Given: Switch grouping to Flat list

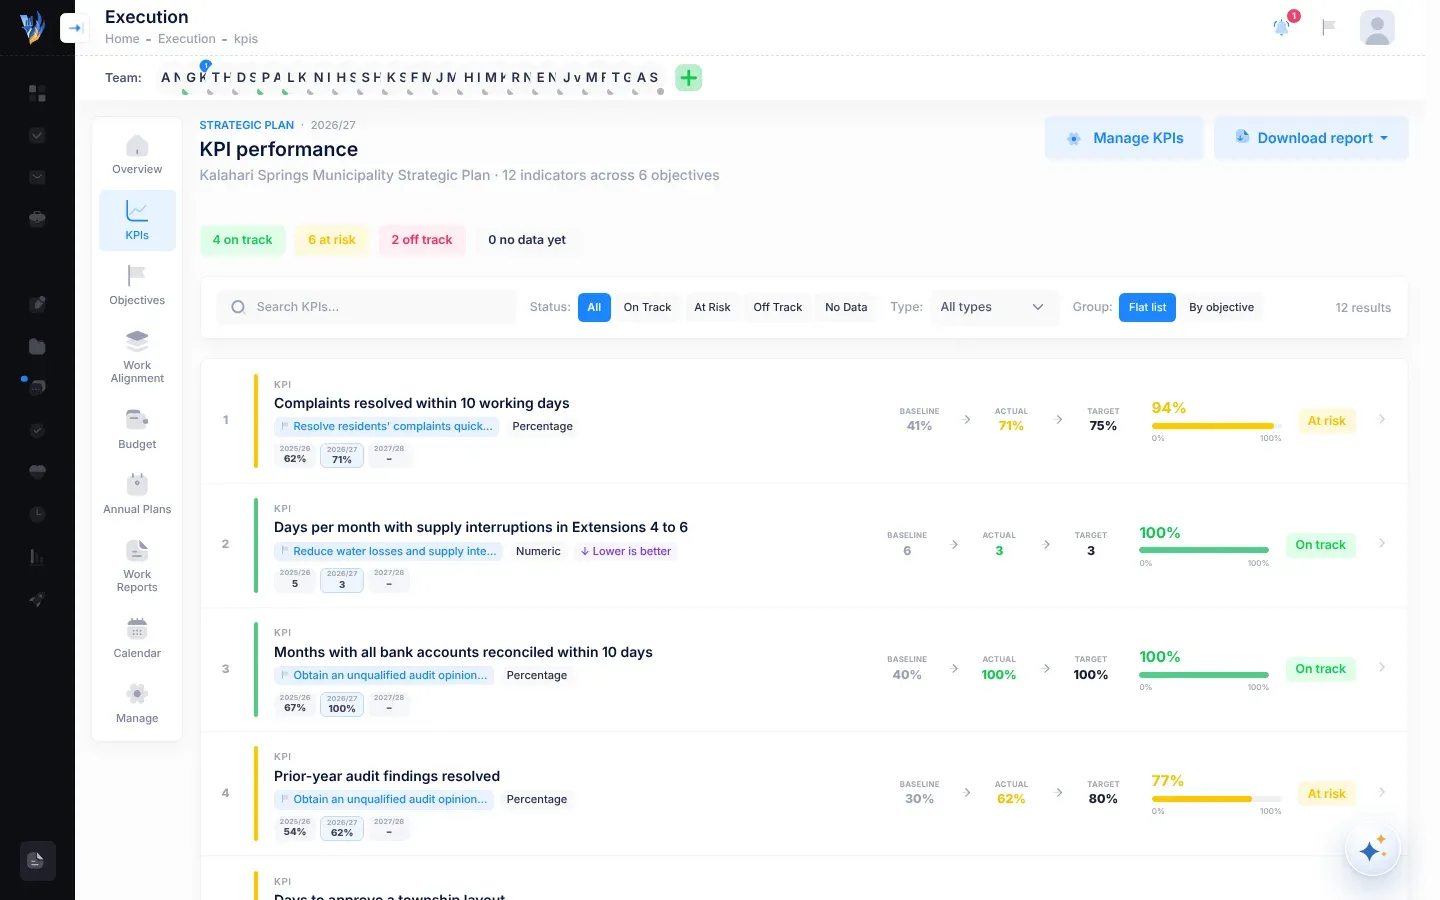Looking at the screenshot, I should click(1147, 307).
